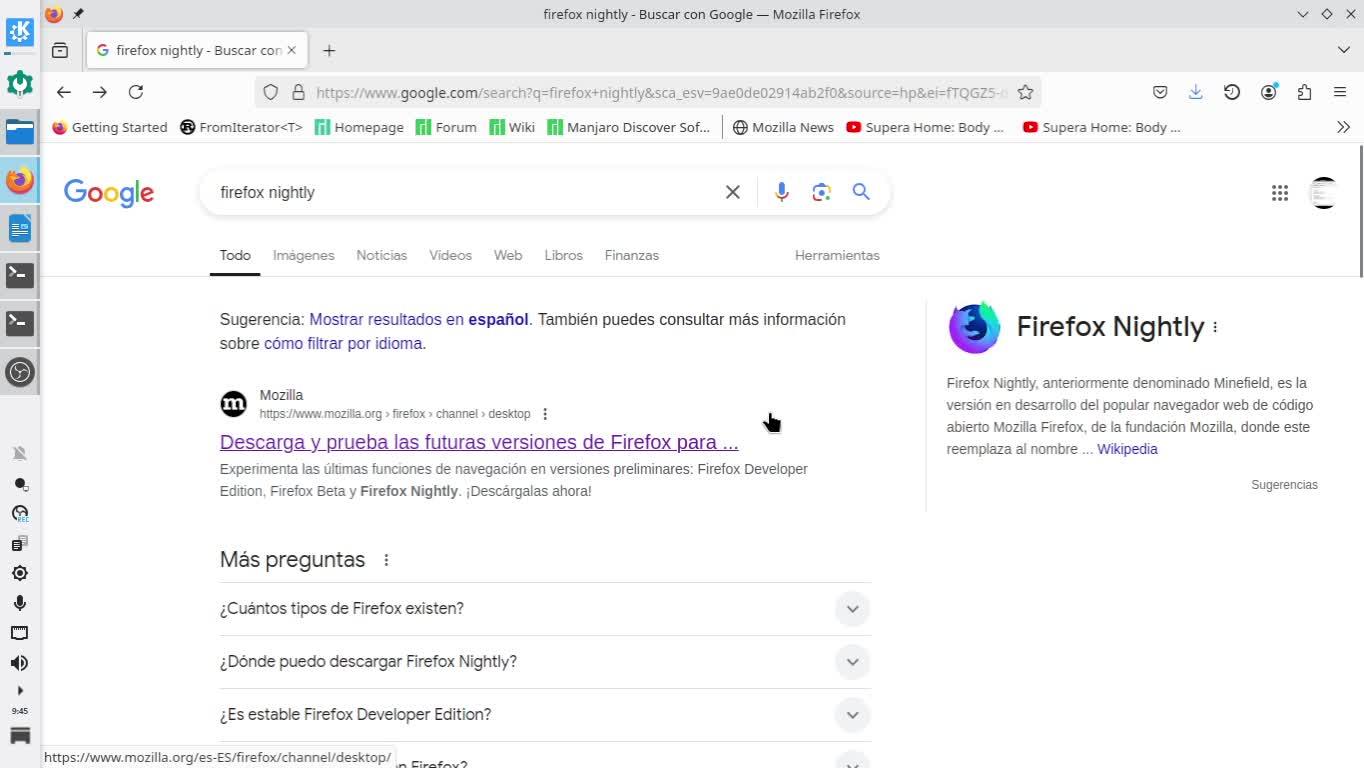
Task: Click the Google logo
Action: [x=109, y=193]
